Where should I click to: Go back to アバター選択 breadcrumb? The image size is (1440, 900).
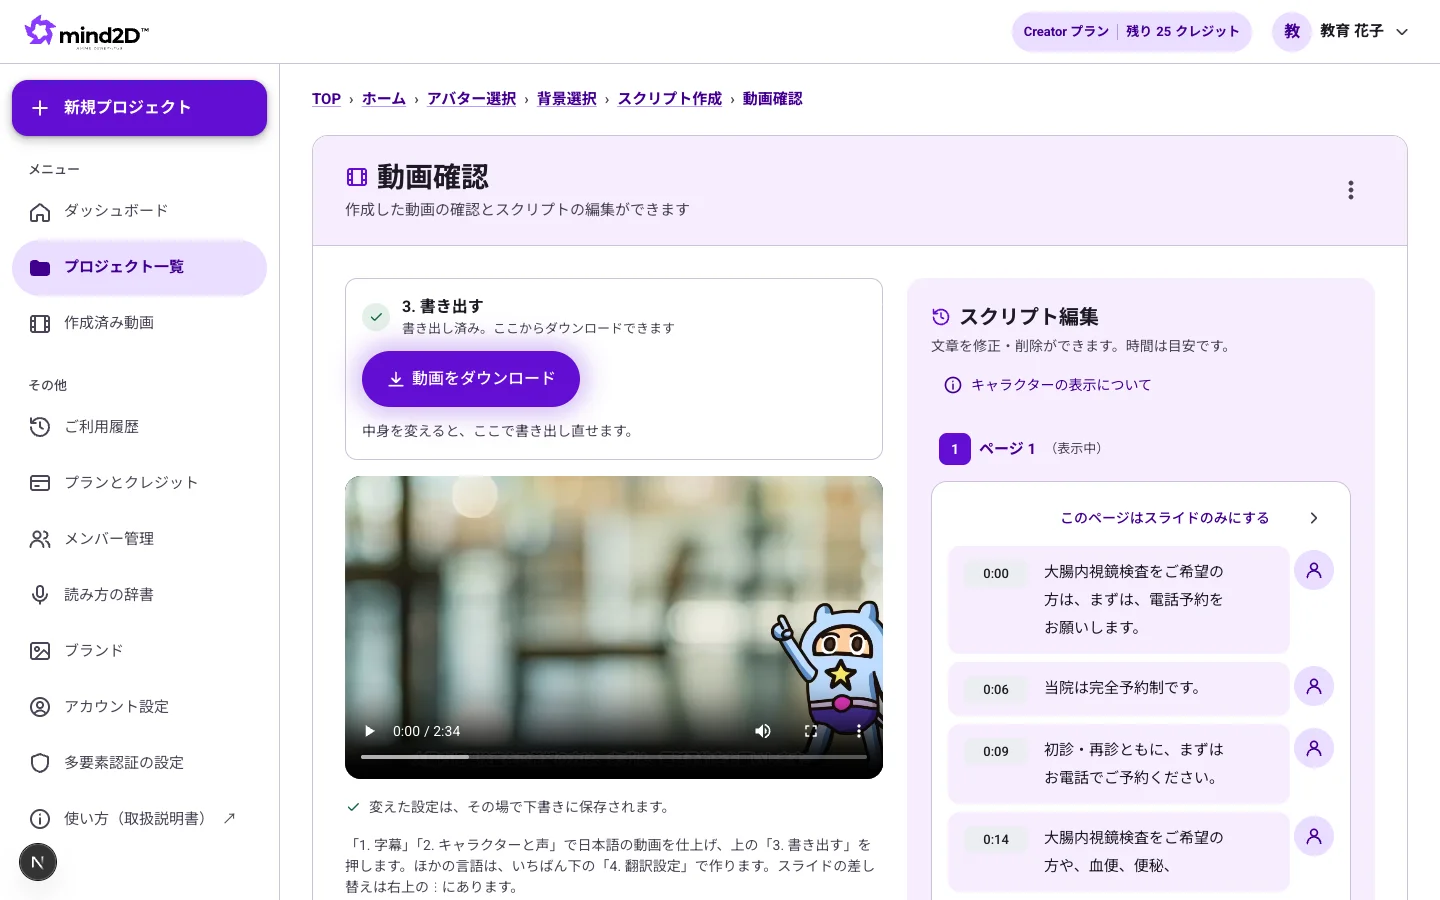pyautogui.click(x=472, y=99)
